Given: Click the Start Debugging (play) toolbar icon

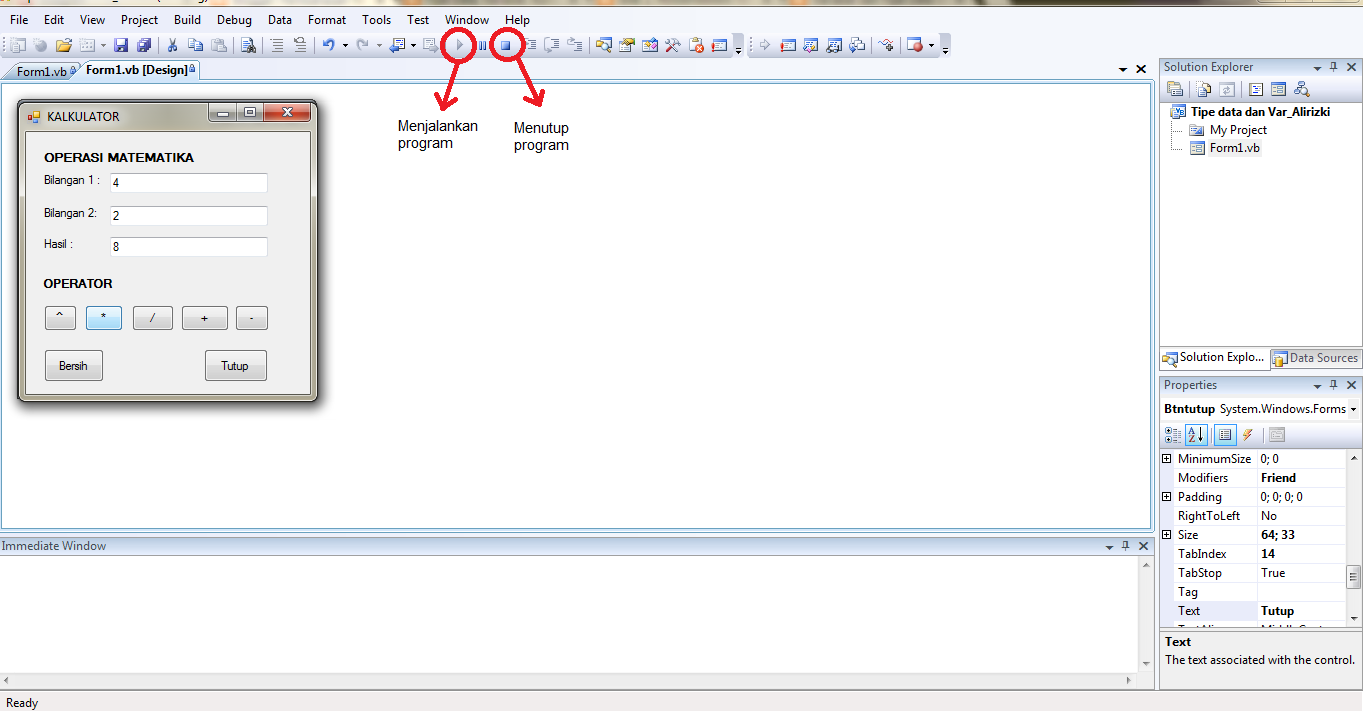Looking at the screenshot, I should point(459,44).
